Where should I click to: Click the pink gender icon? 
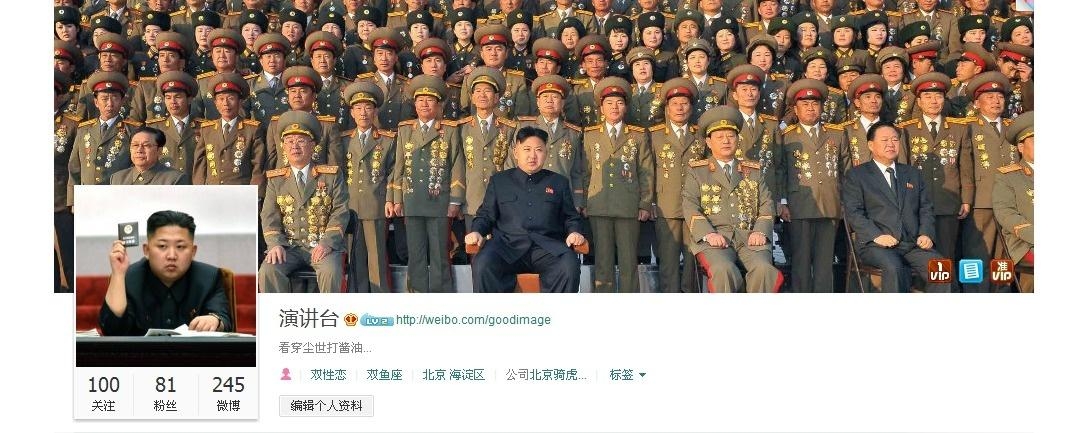(285, 374)
